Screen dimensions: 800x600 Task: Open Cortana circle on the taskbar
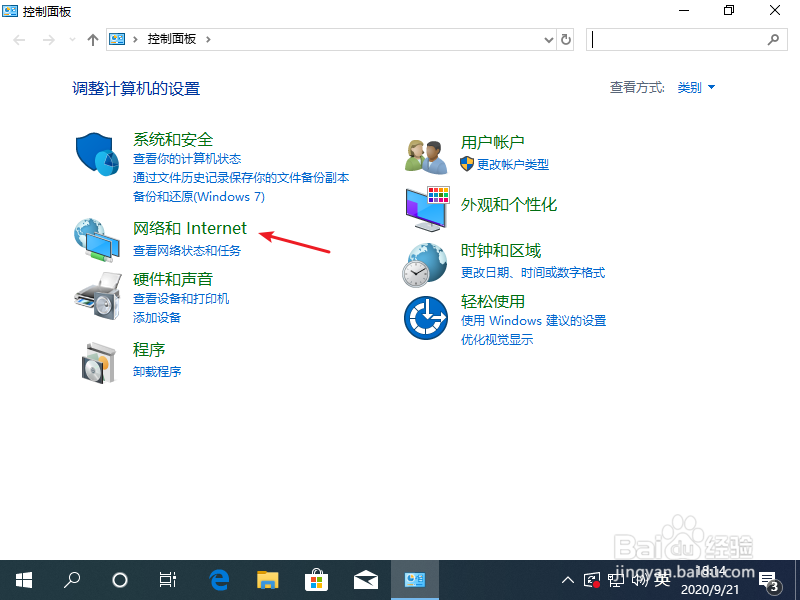point(120,580)
